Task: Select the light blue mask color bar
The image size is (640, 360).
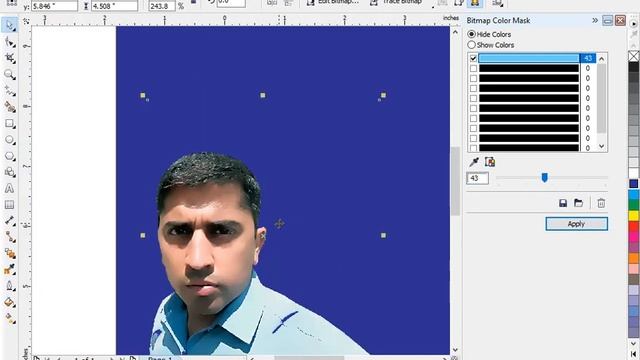Action: [529, 58]
